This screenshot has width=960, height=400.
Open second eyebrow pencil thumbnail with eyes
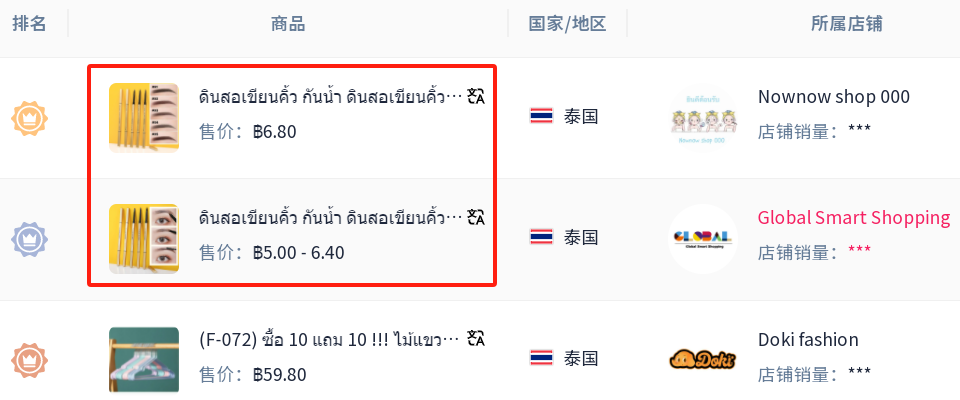point(144,239)
